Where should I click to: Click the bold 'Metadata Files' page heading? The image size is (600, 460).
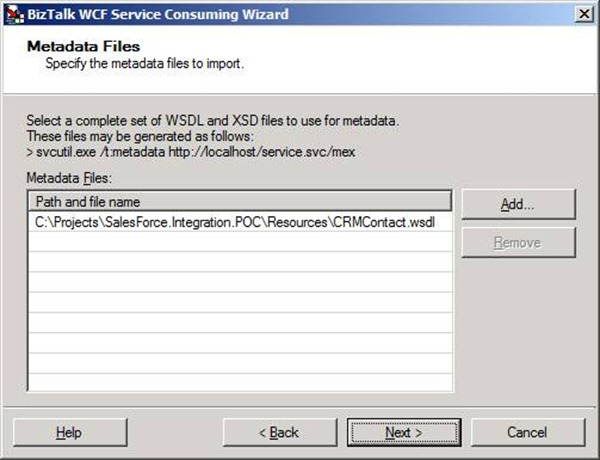click(x=83, y=46)
